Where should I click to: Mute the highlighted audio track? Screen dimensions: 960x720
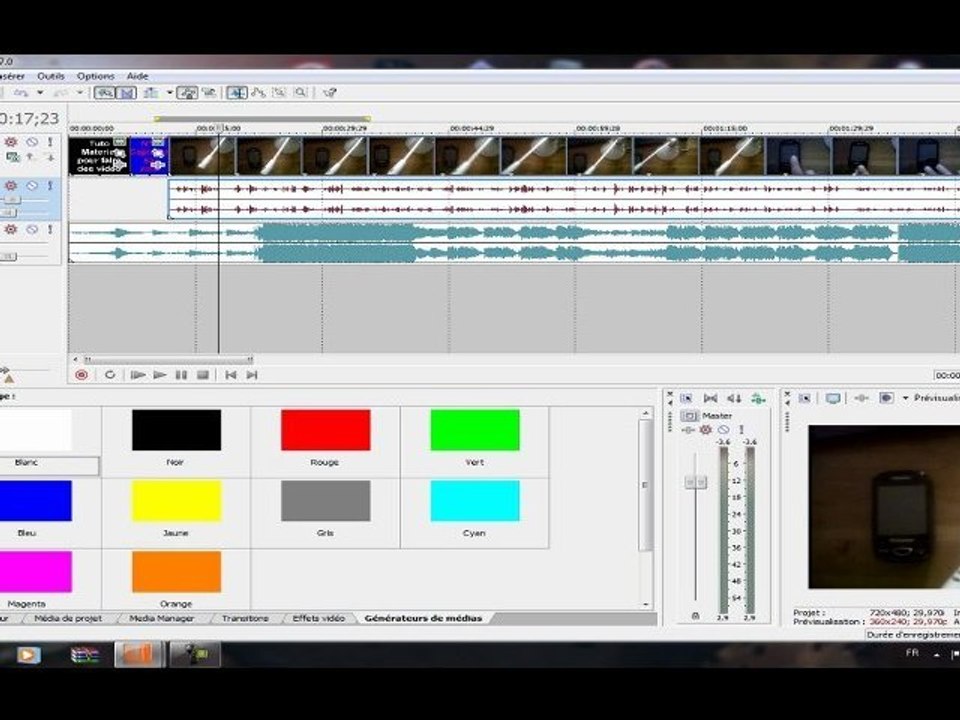coord(32,185)
